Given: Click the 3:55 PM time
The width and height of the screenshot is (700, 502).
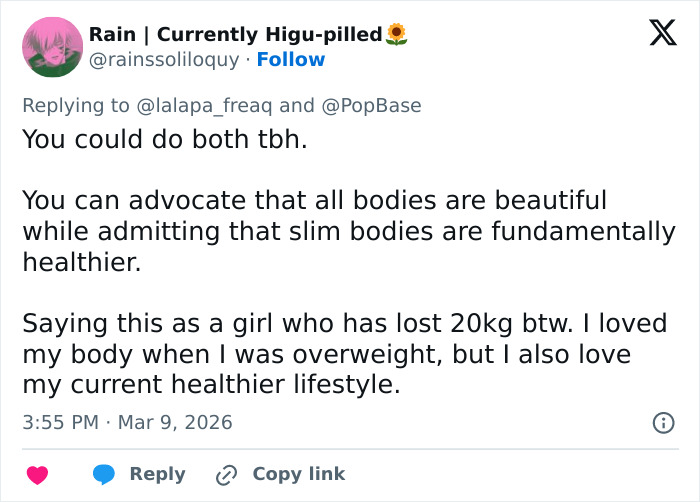Looking at the screenshot, I should click(60, 423).
